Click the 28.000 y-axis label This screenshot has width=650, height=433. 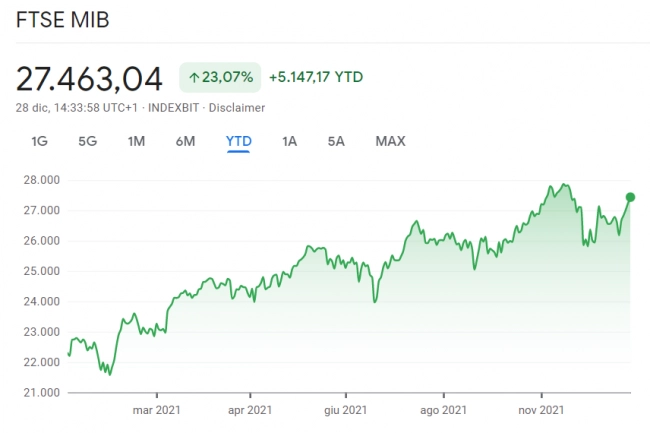coord(41,180)
